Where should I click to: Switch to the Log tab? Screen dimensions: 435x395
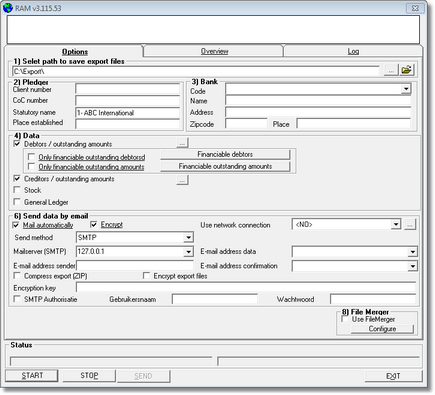coord(353,51)
